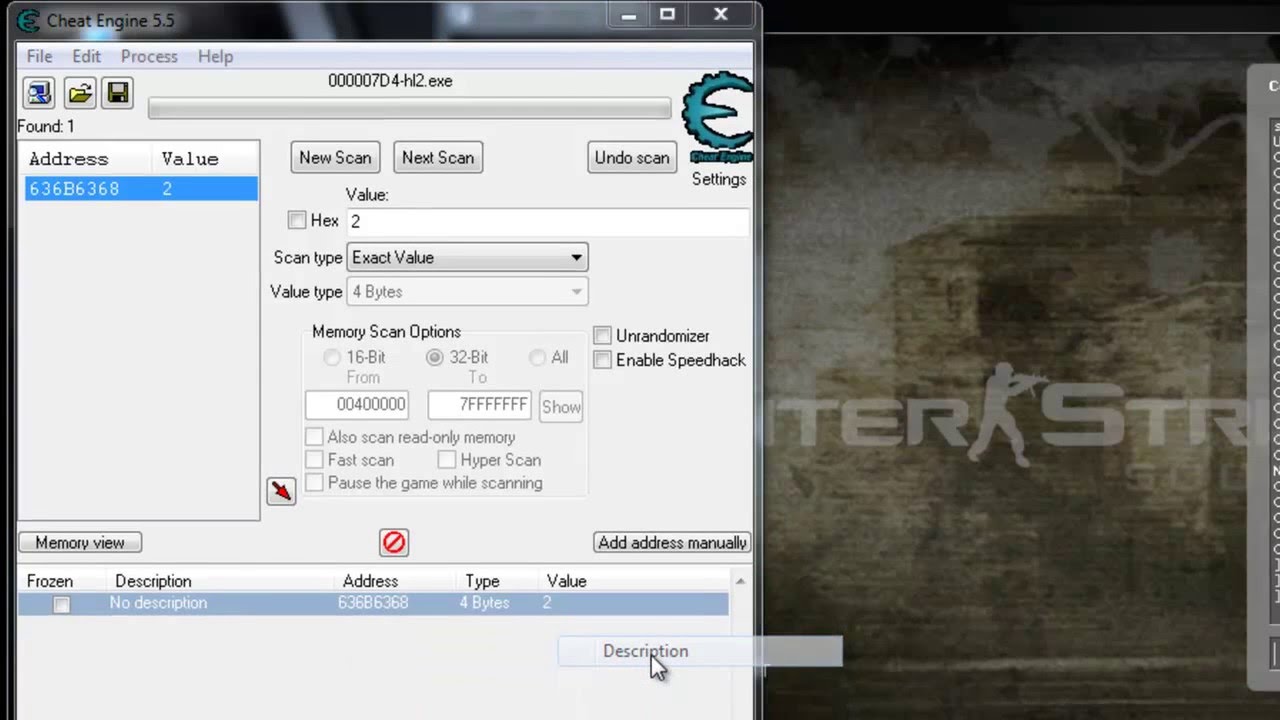Select the All radio button
Viewport: 1280px width, 720px height.
(x=538, y=357)
